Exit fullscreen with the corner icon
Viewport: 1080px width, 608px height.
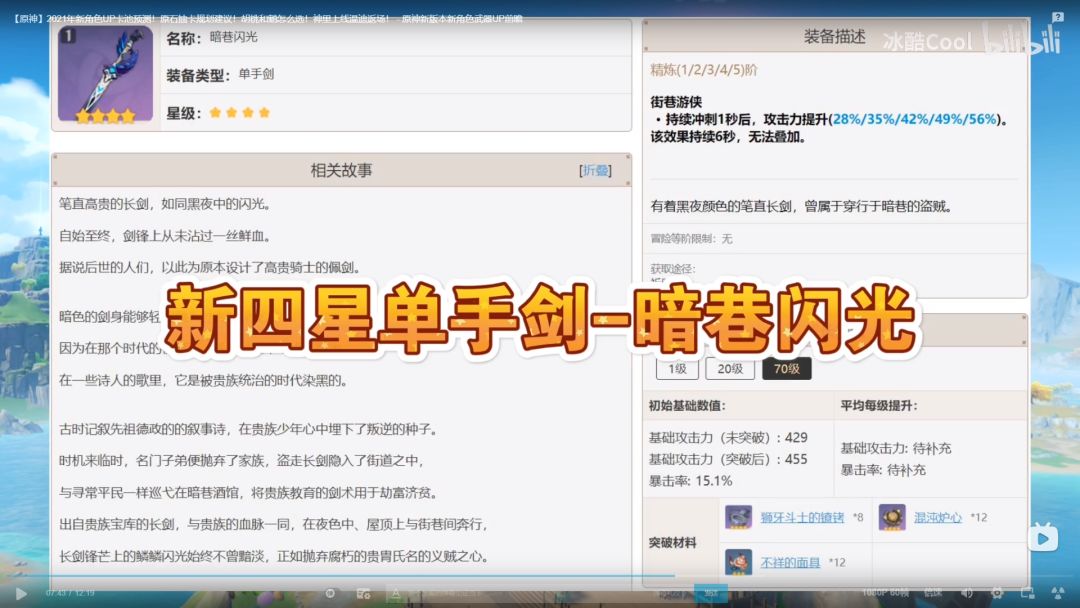pos(1058,593)
